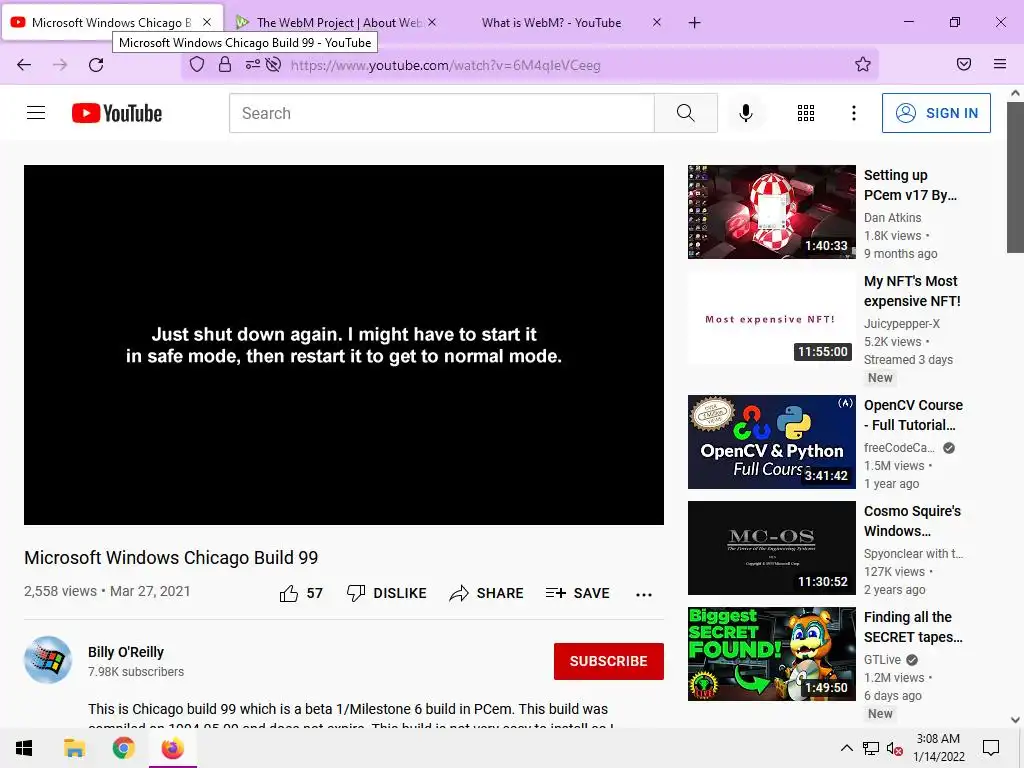The width and height of the screenshot is (1024, 768).
Task: Open Firefox tracking protection shield
Action: [197, 64]
